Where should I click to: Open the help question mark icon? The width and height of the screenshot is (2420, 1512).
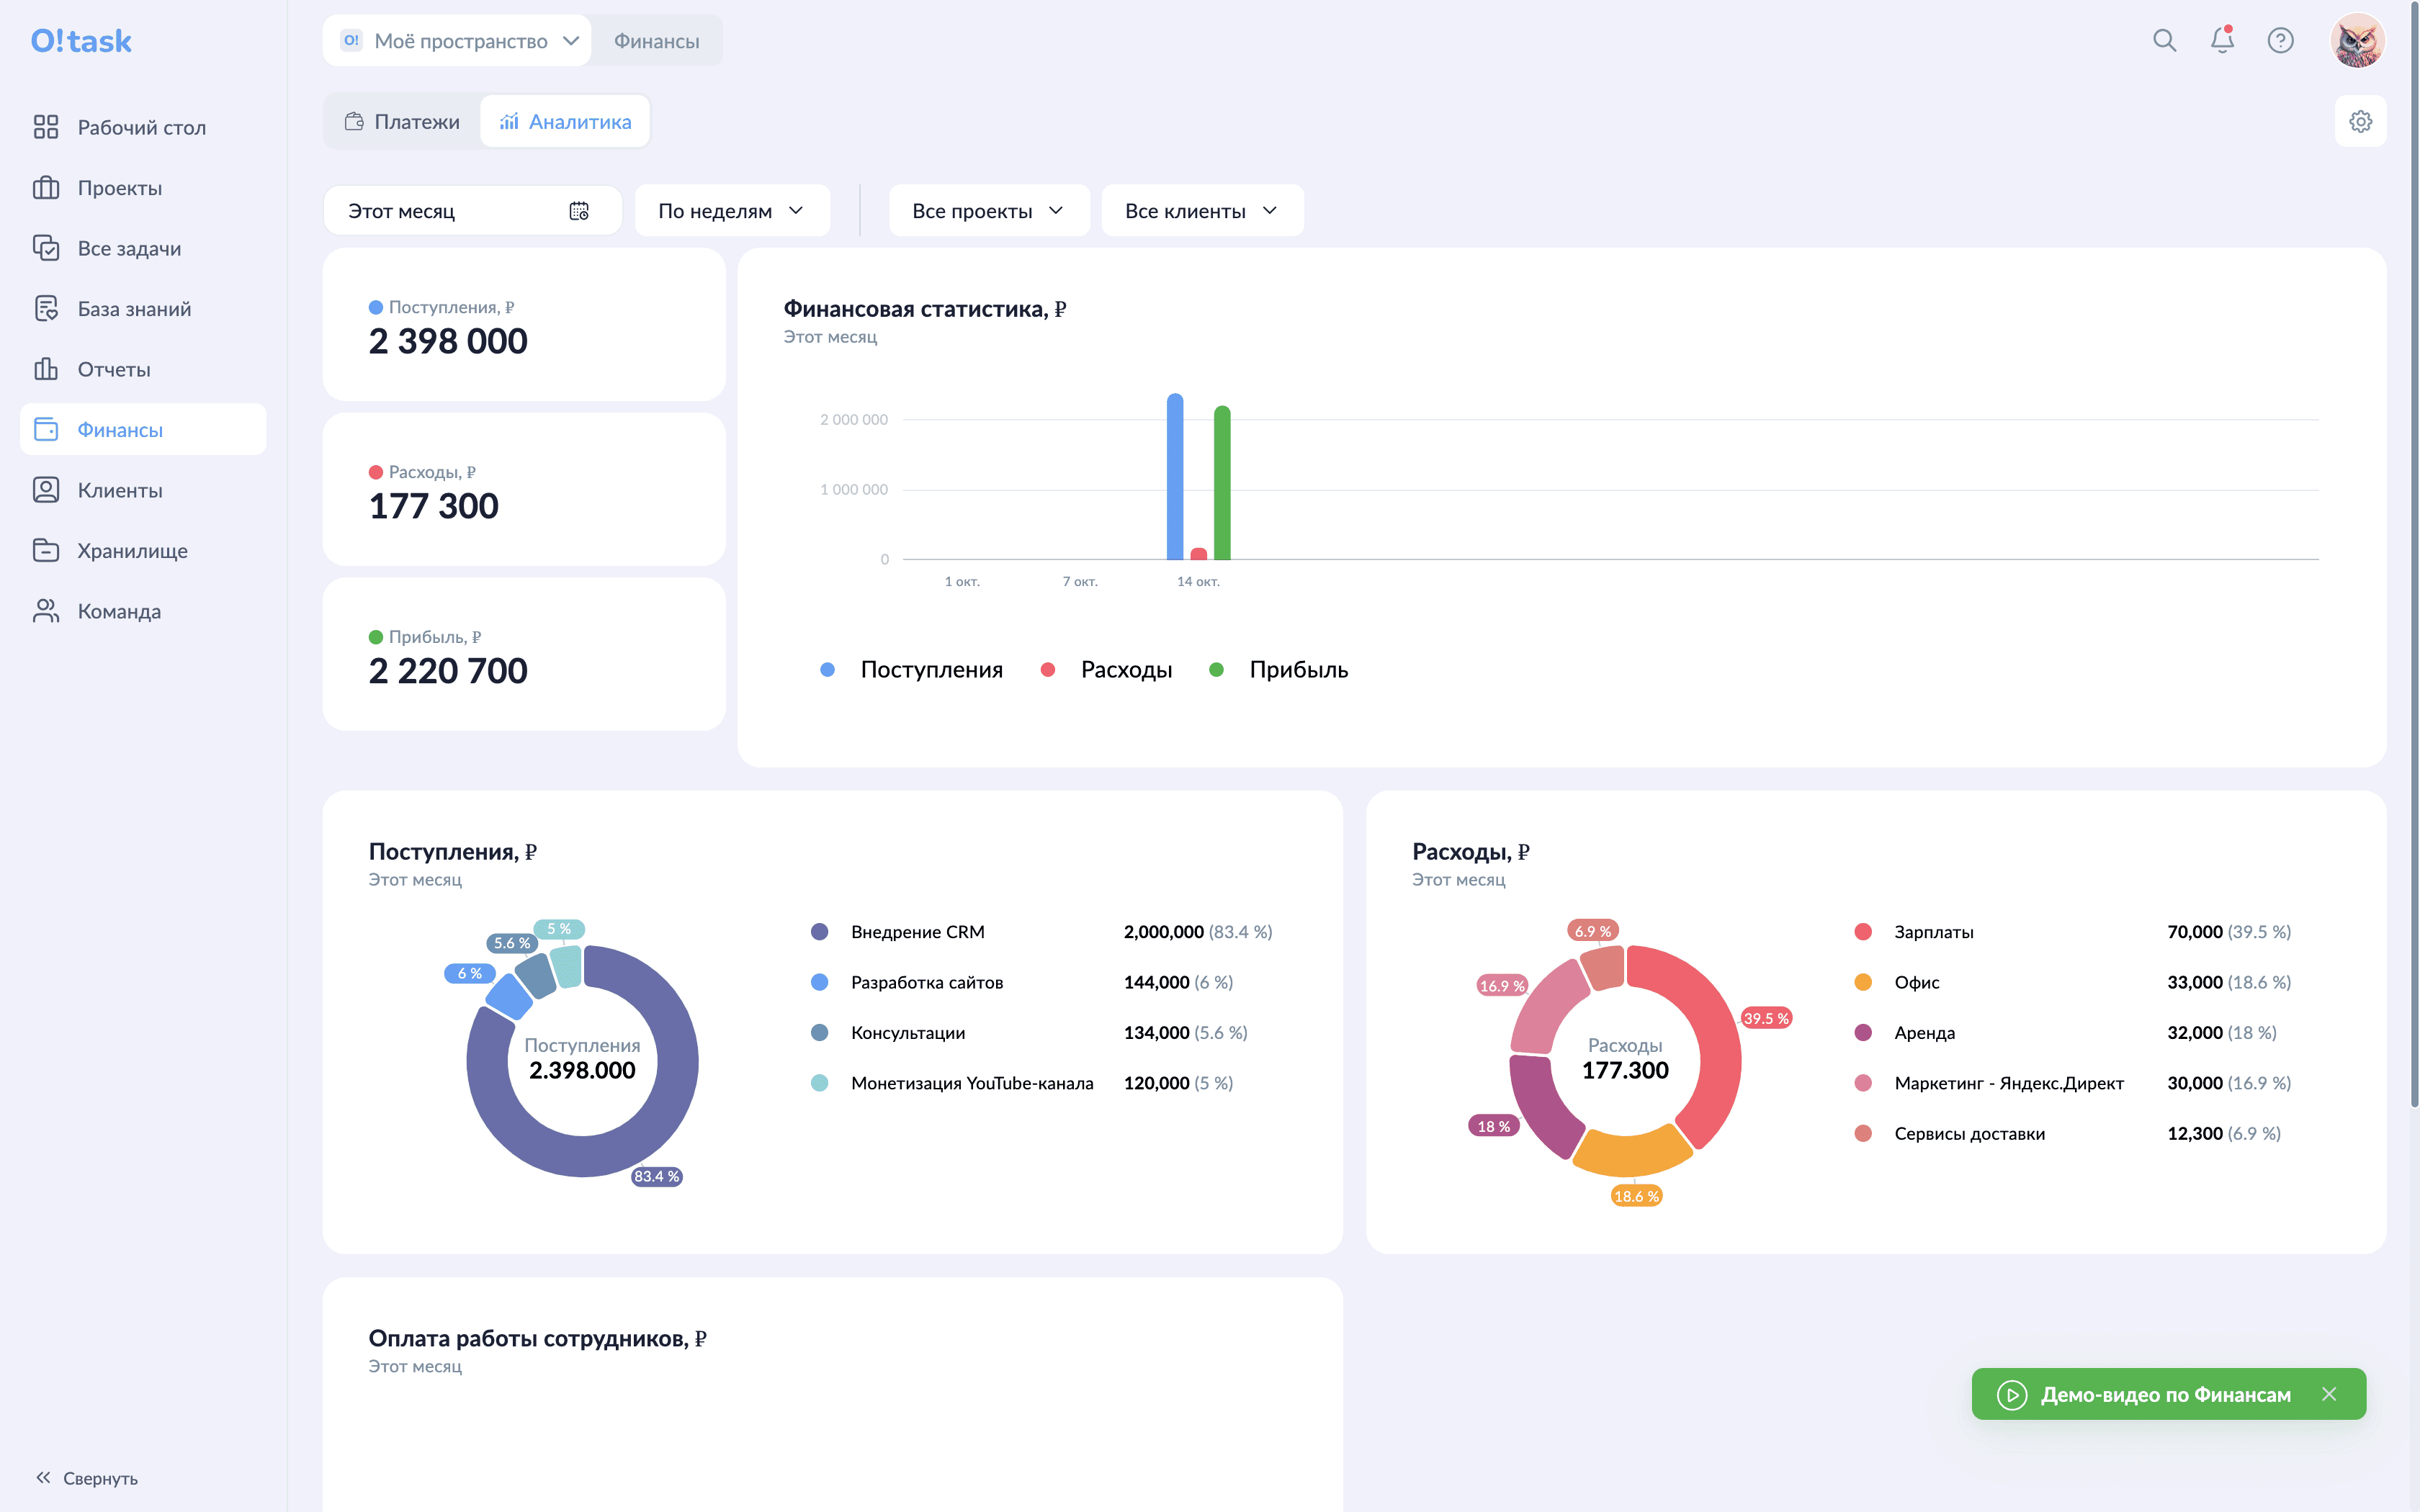(2280, 41)
